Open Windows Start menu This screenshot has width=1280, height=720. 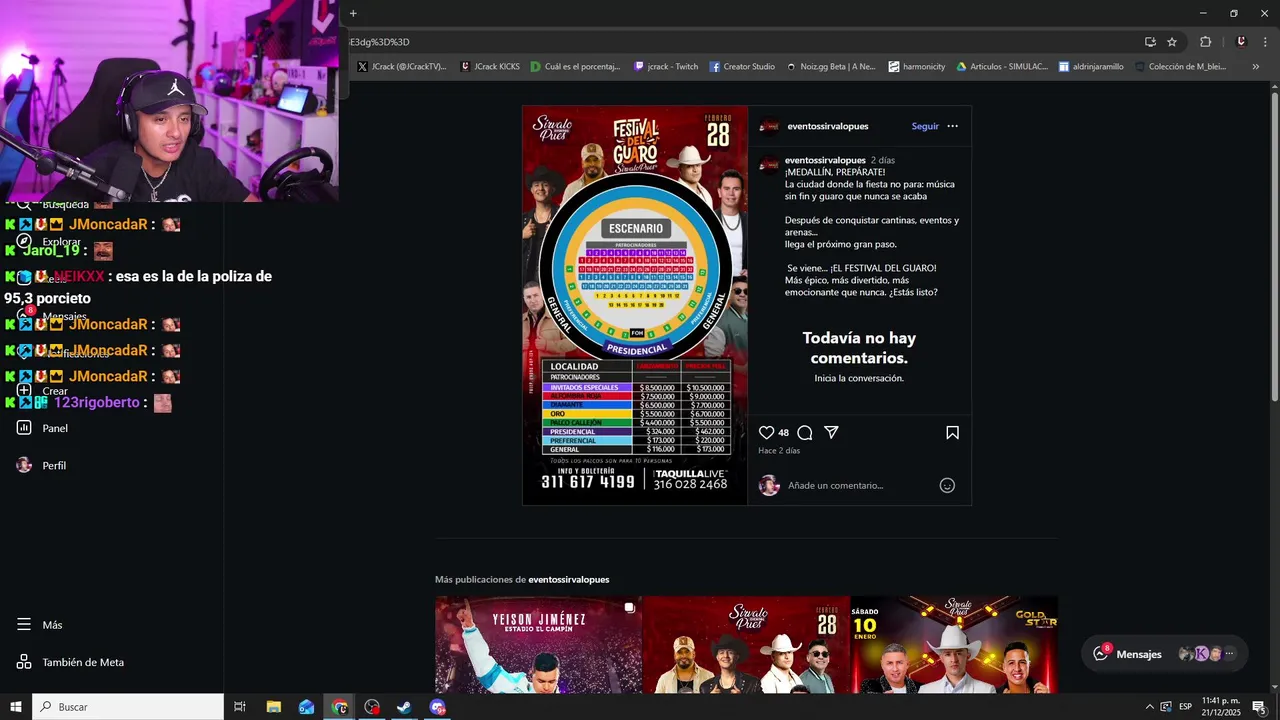coord(16,707)
